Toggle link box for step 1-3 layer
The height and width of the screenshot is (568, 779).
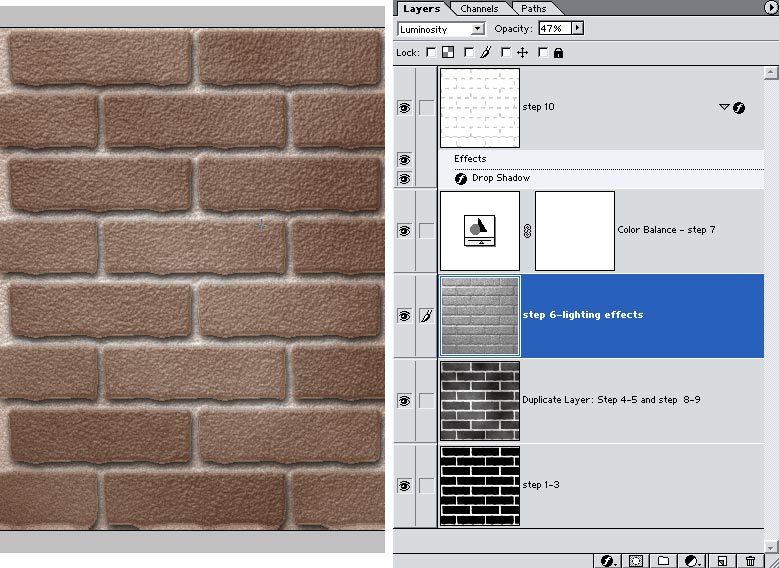426,486
